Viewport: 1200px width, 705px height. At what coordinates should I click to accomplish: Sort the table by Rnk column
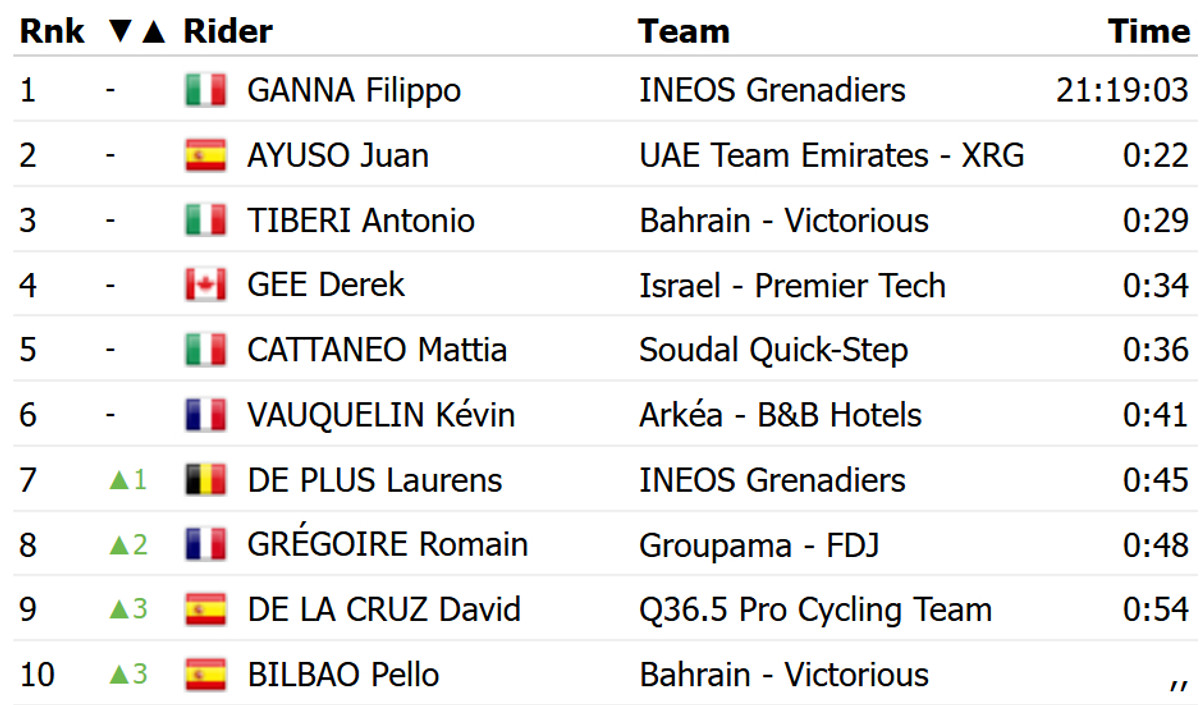tap(52, 31)
